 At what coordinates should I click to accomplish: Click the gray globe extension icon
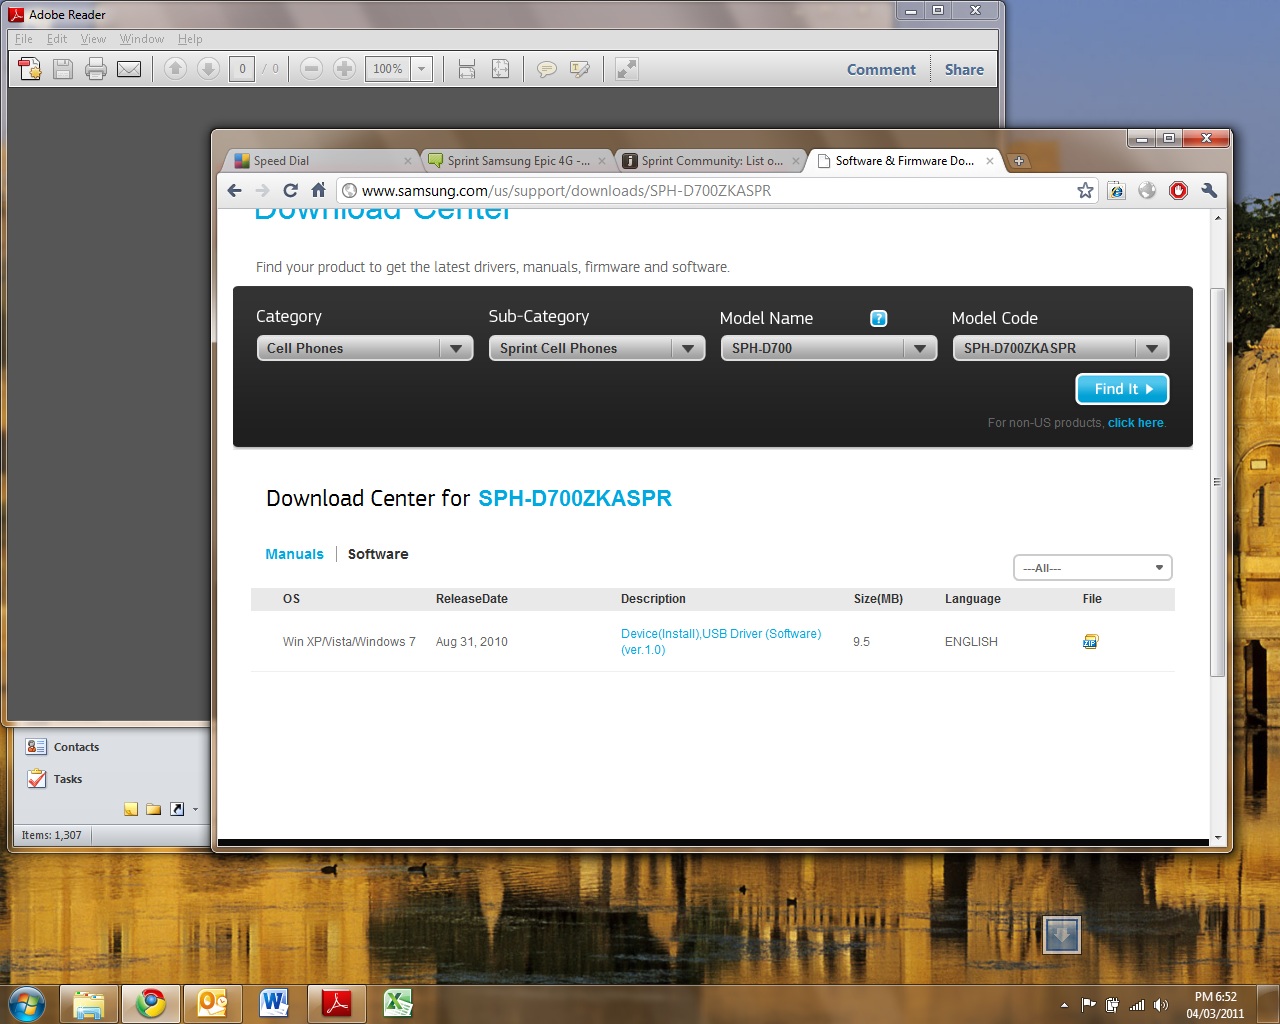pos(1147,191)
